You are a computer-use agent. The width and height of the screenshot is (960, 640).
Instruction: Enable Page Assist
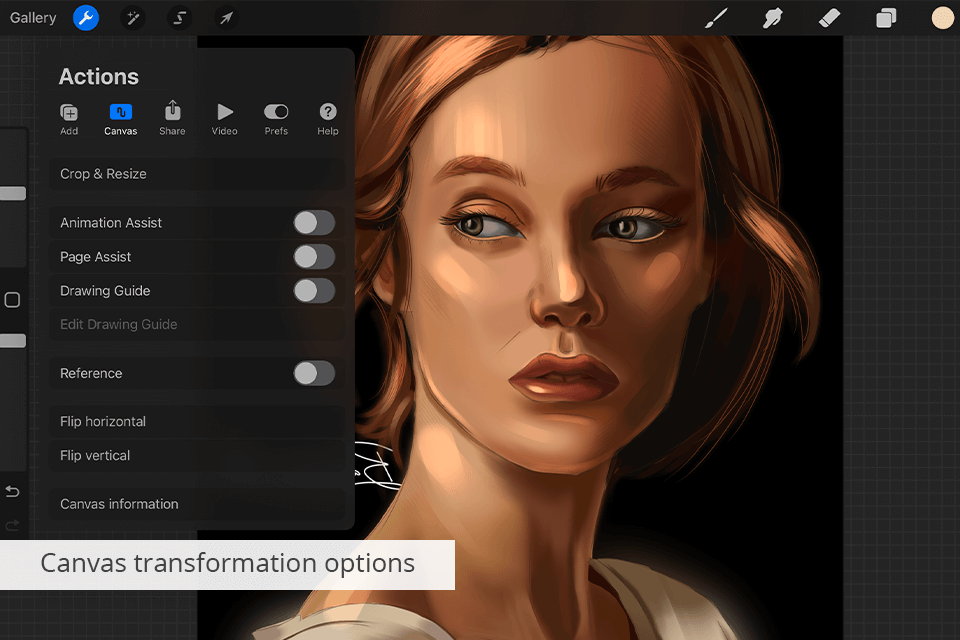(314, 257)
